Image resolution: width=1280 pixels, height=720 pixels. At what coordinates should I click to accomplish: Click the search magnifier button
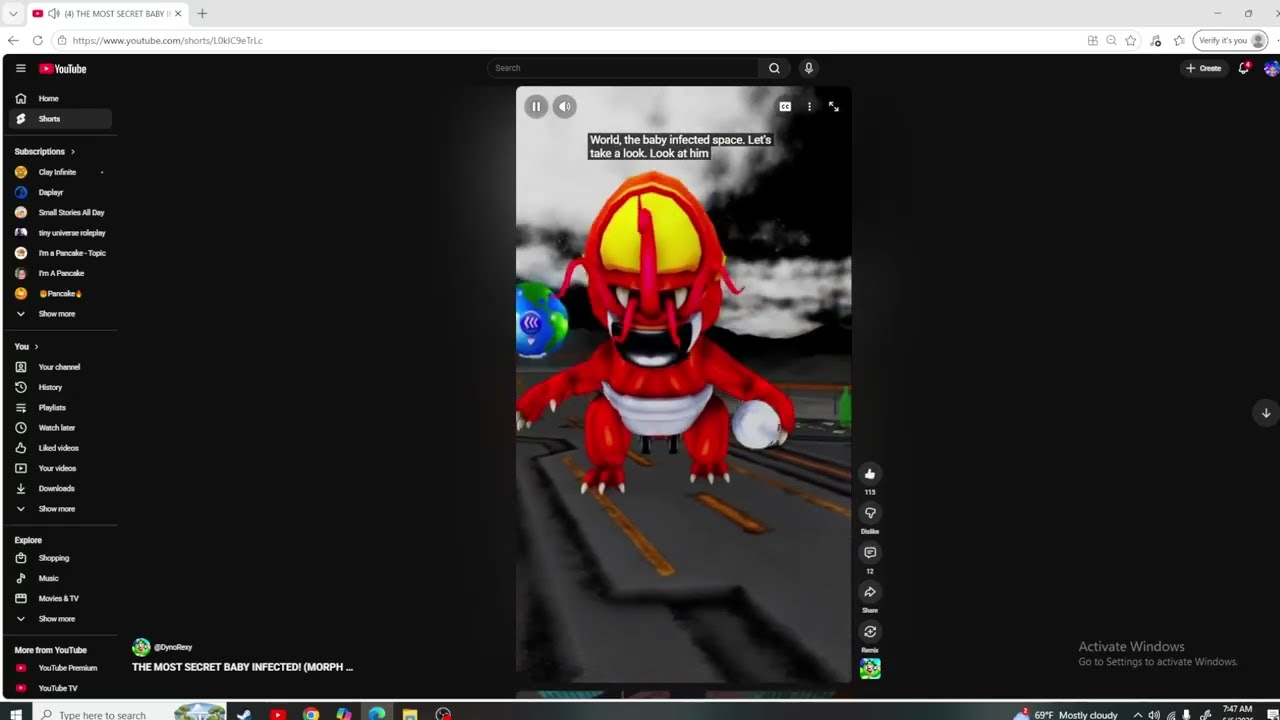pyautogui.click(x=774, y=68)
